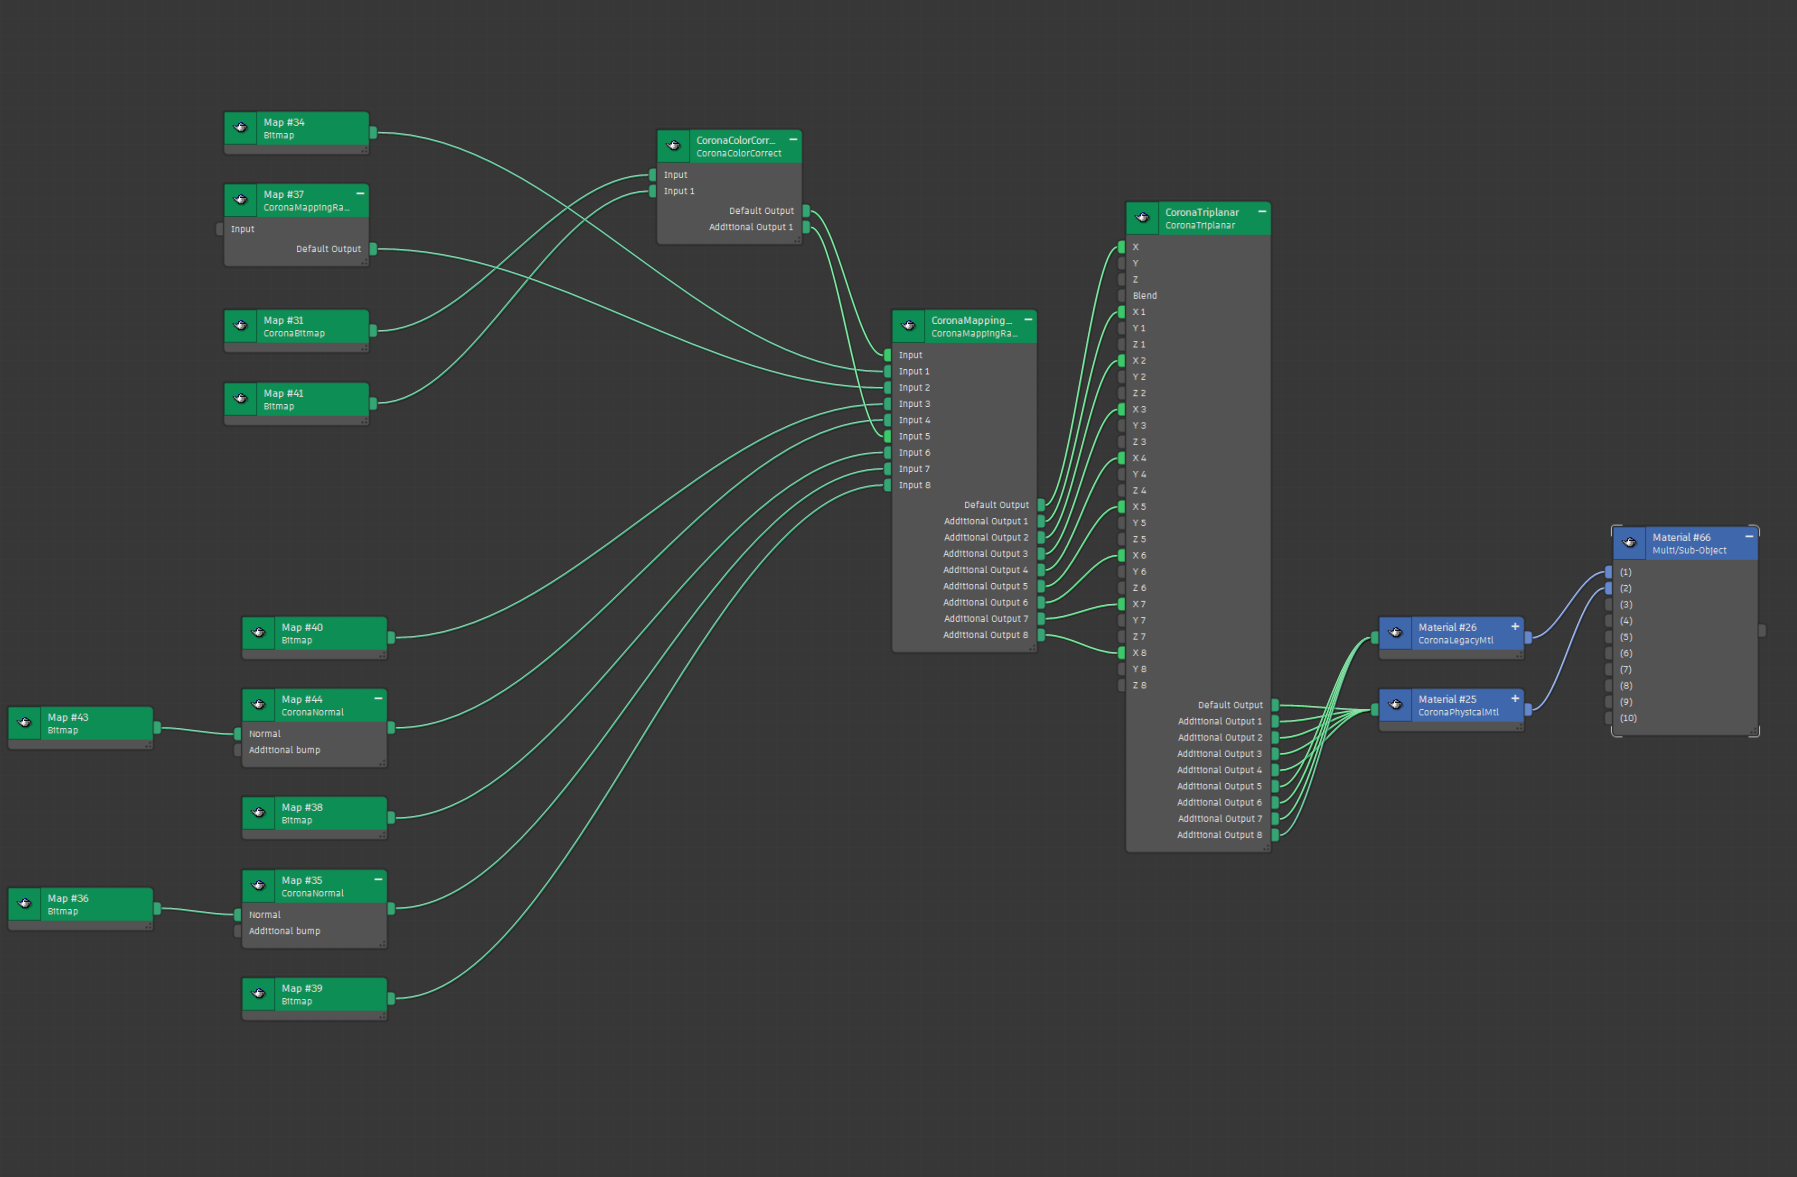
Task: Collapse the CoronaMappingRandomizer center node
Action: coord(1028,319)
